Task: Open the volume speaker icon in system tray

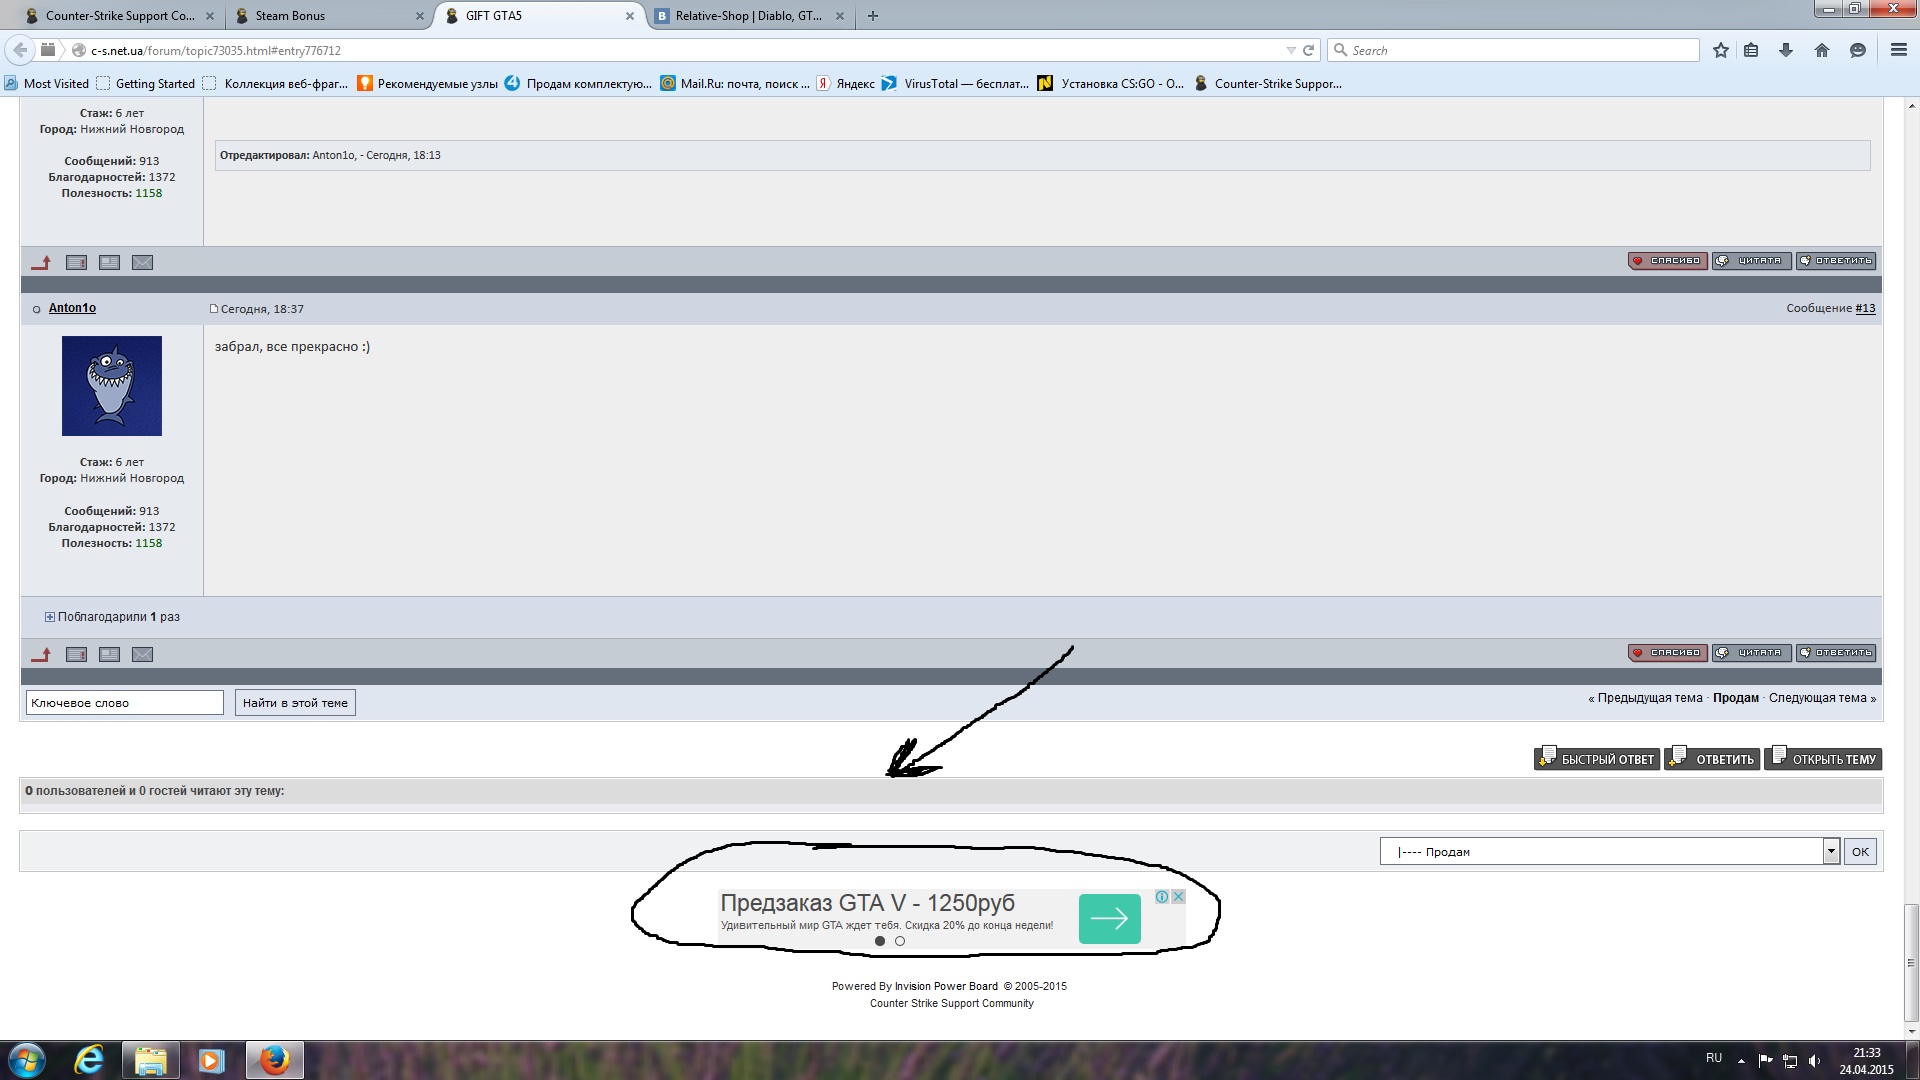Action: (1815, 1061)
